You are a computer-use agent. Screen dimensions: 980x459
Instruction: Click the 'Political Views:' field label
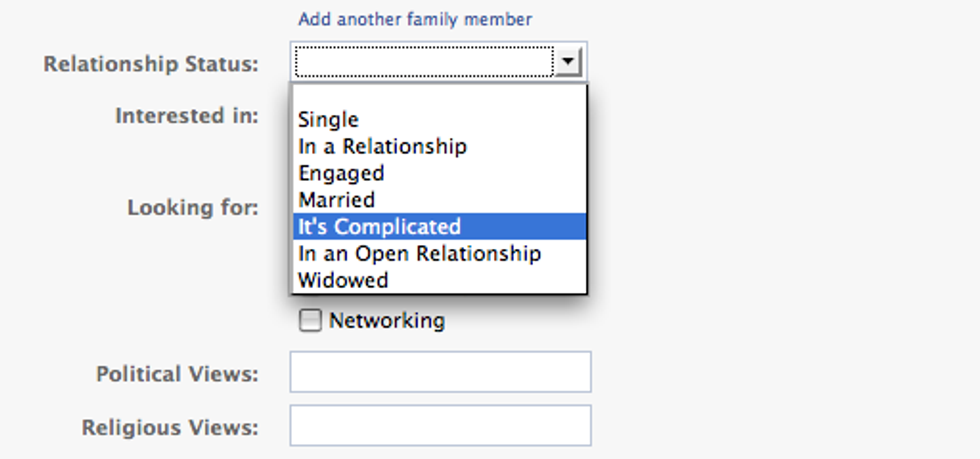click(x=177, y=374)
